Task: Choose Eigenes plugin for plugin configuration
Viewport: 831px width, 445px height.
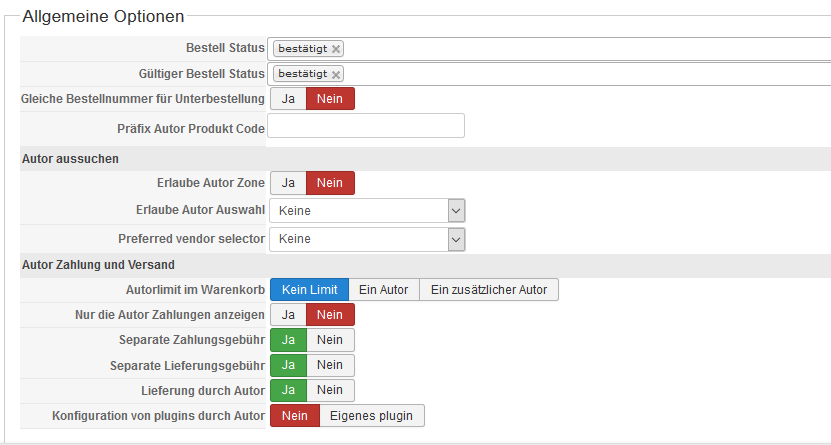Action: coord(372,415)
